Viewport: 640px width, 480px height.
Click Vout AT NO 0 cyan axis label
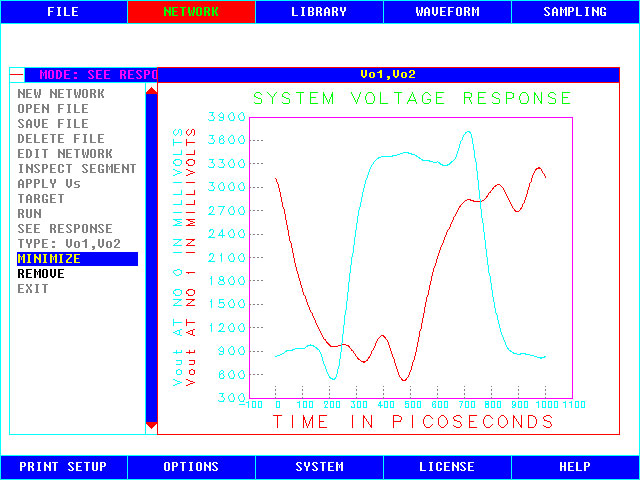178,257
